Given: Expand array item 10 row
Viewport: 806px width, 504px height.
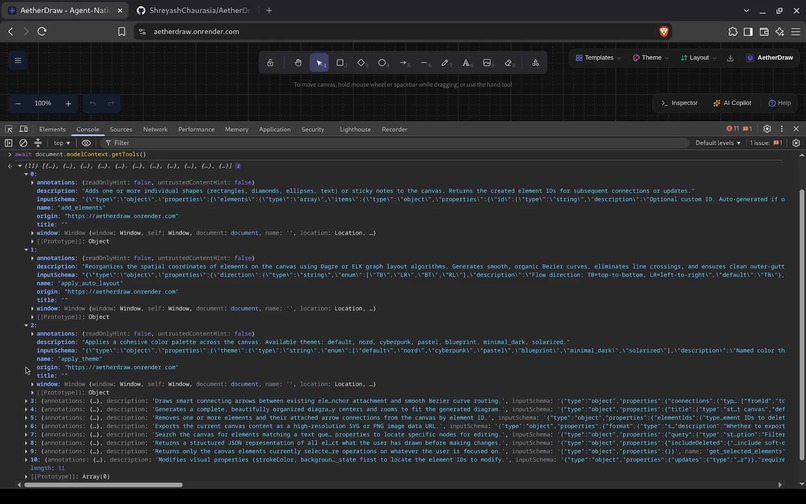Looking at the screenshot, I should pos(27,460).
